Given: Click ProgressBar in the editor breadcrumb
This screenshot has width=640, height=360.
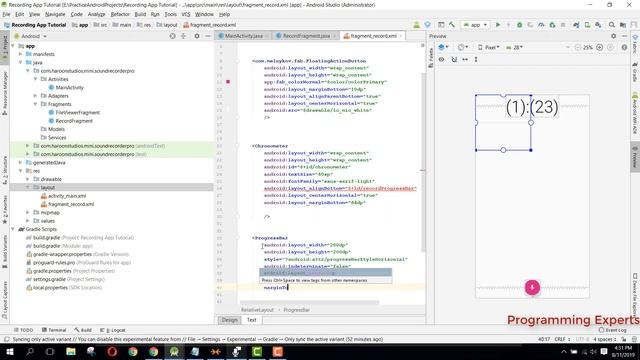Looking at the screenshot, I should (x=296, y=310).
